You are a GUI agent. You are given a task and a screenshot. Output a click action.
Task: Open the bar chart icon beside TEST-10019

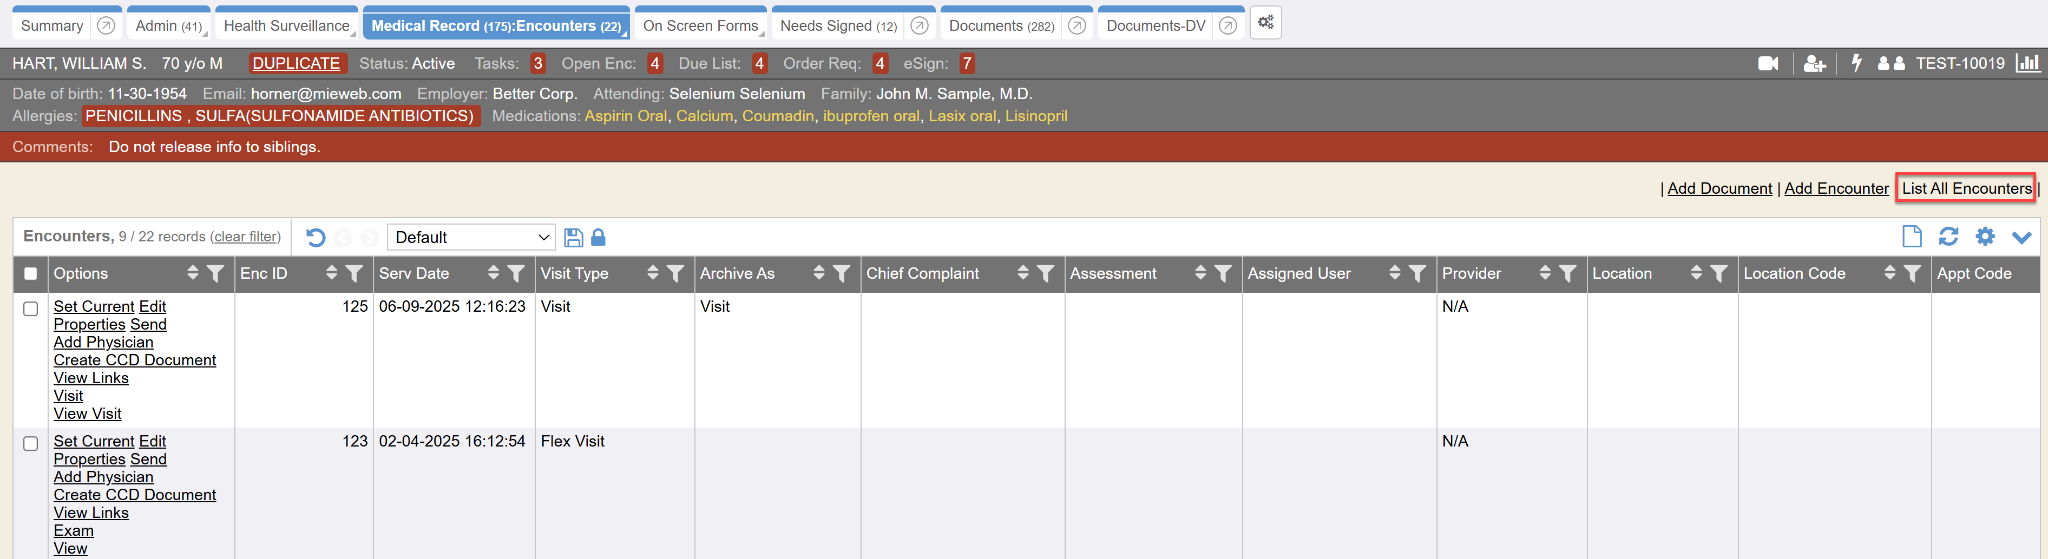click(2027, 63)
